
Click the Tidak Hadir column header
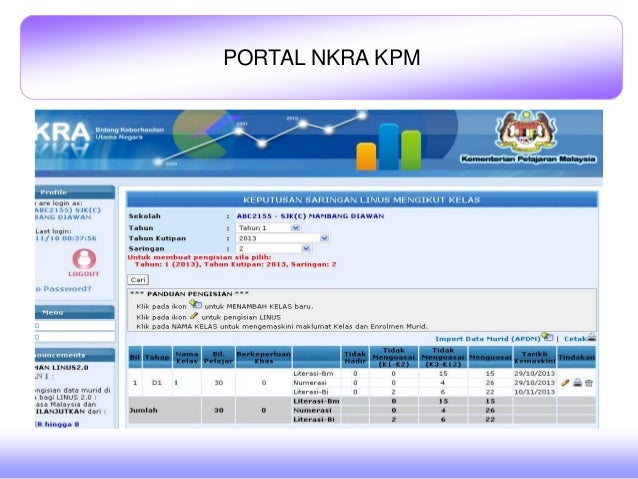pyautogui.click(x=355, y=357)
